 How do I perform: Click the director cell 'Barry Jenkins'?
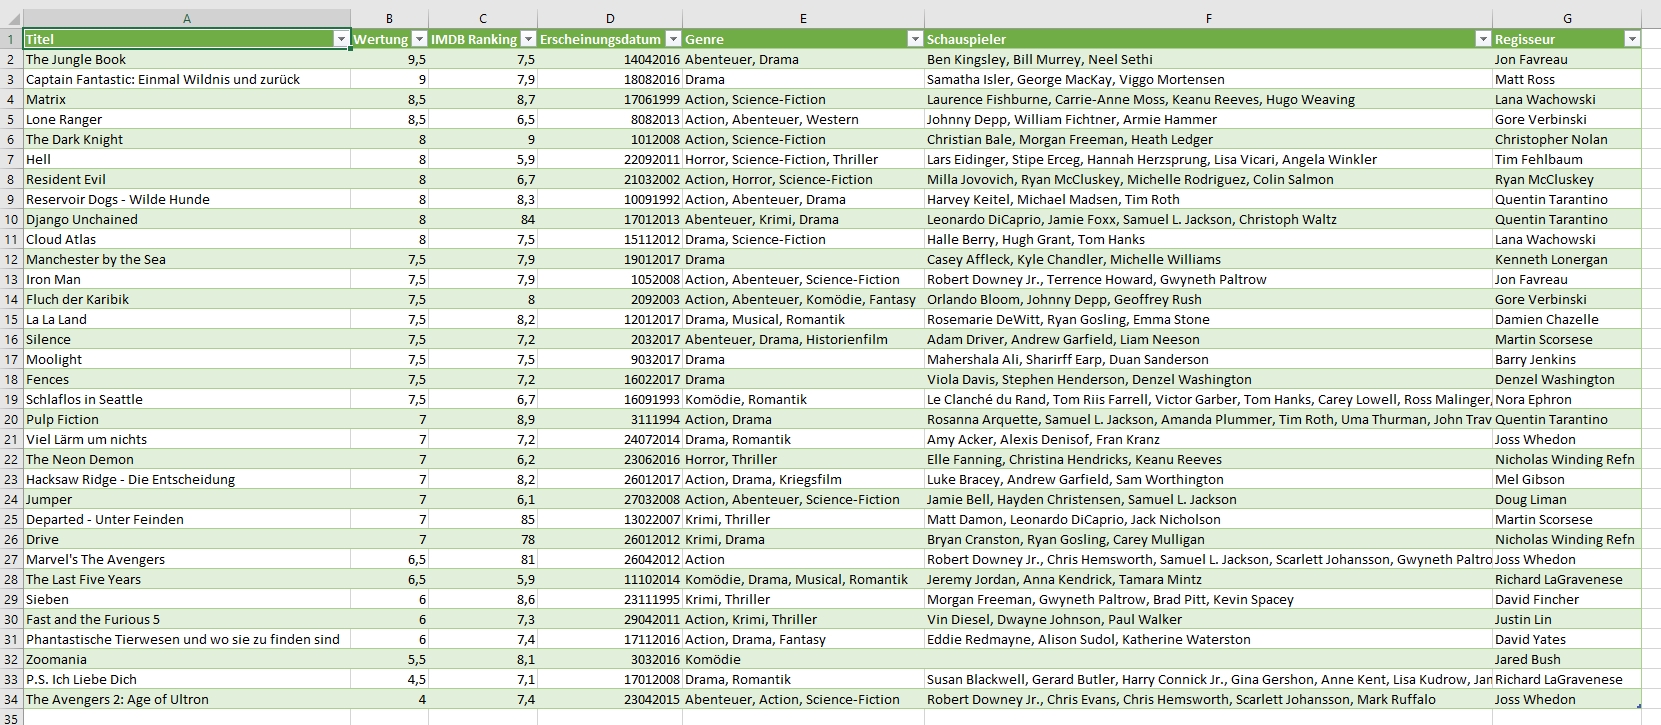tap(1567, 359)
